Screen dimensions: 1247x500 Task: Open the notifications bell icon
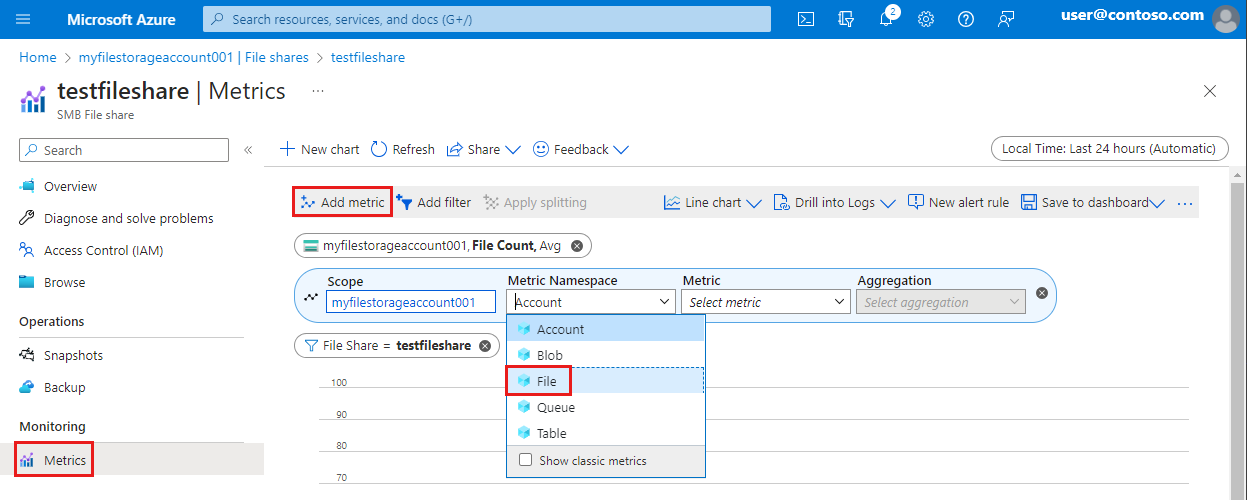coord(886,19)
